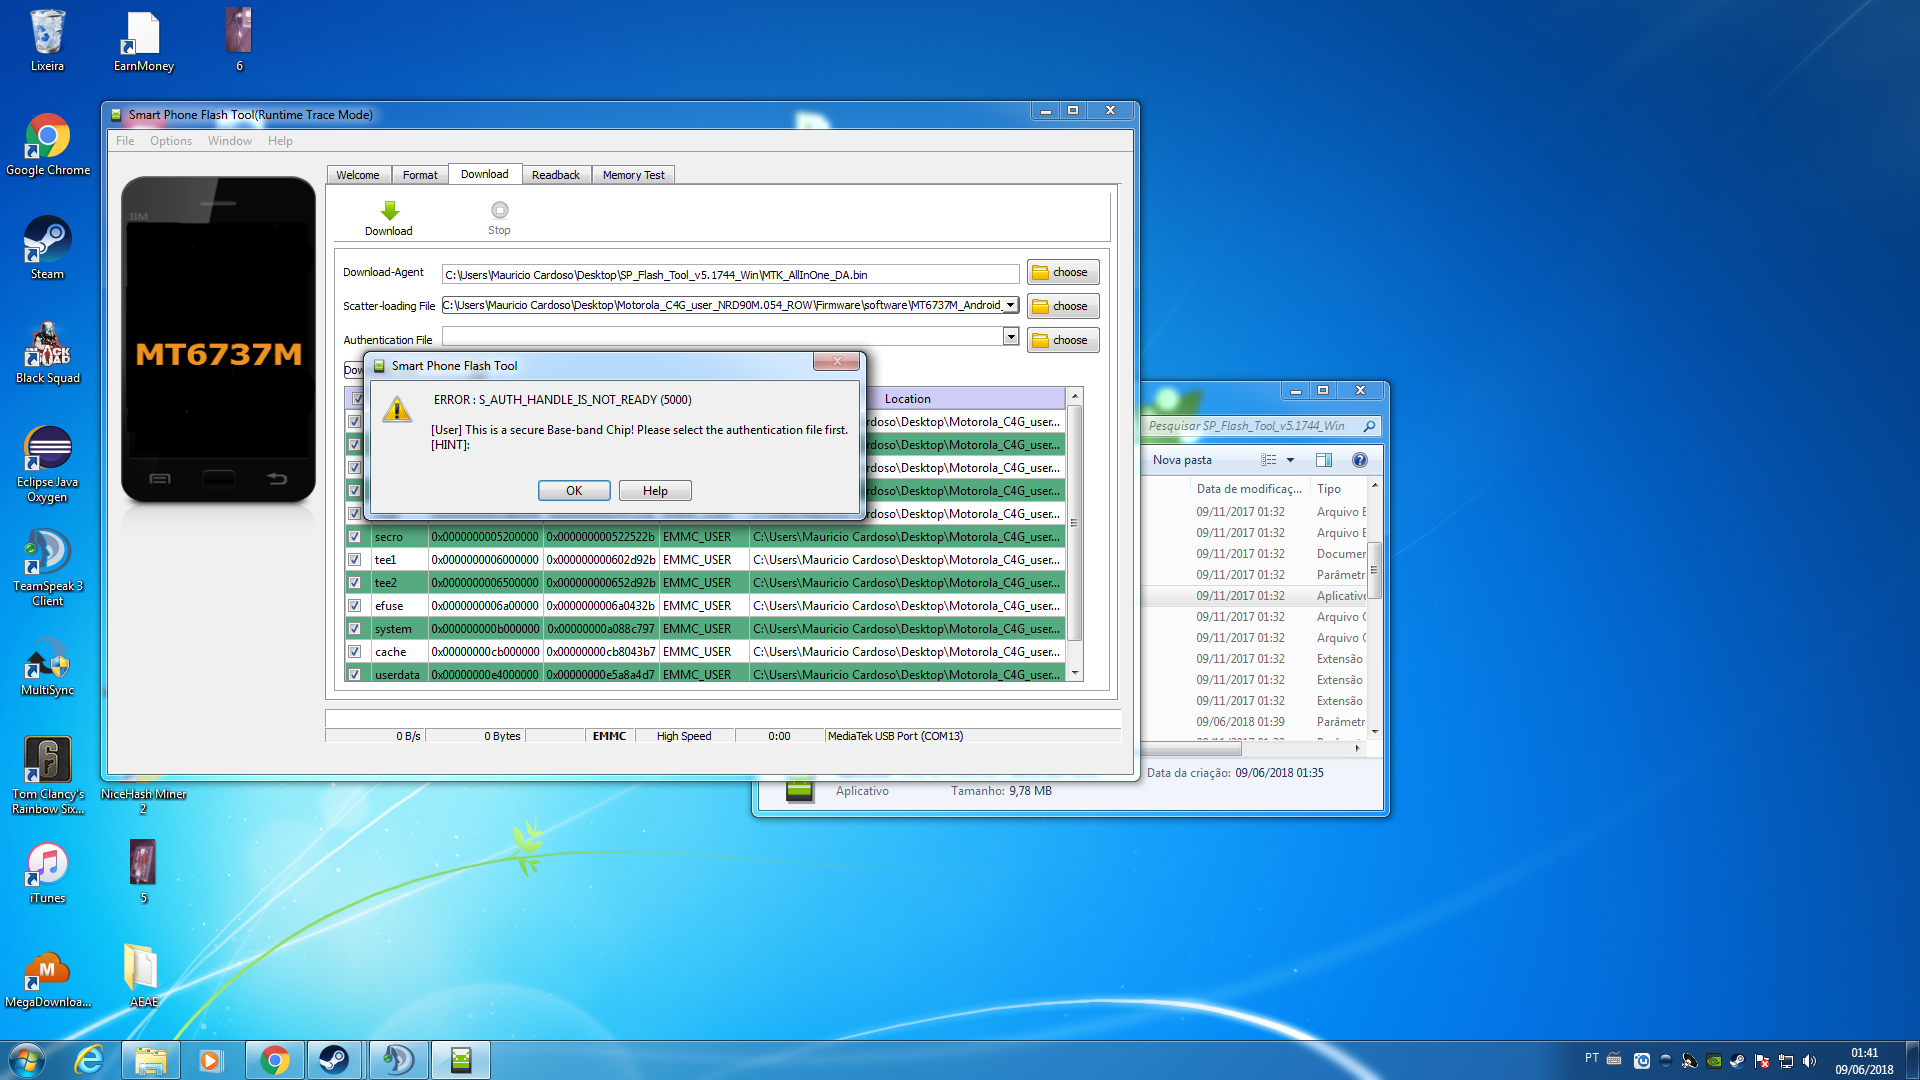Viewport: 1920px width, 1080px height.
Task: Expand the Authentication File dropdown arrow
Action: tap(1011, 337)
